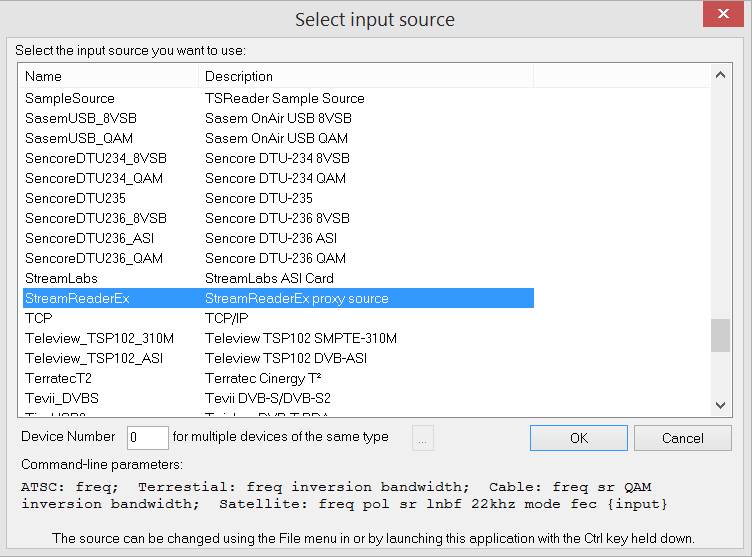Click the Name column header

[x=108, y=76]
